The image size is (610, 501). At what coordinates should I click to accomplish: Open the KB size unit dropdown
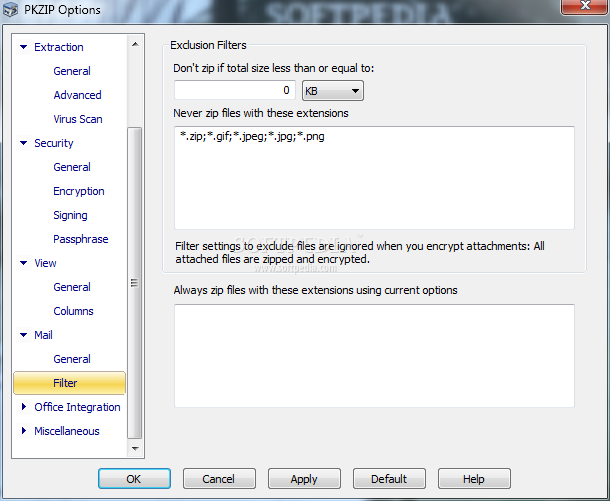[333, 91]
